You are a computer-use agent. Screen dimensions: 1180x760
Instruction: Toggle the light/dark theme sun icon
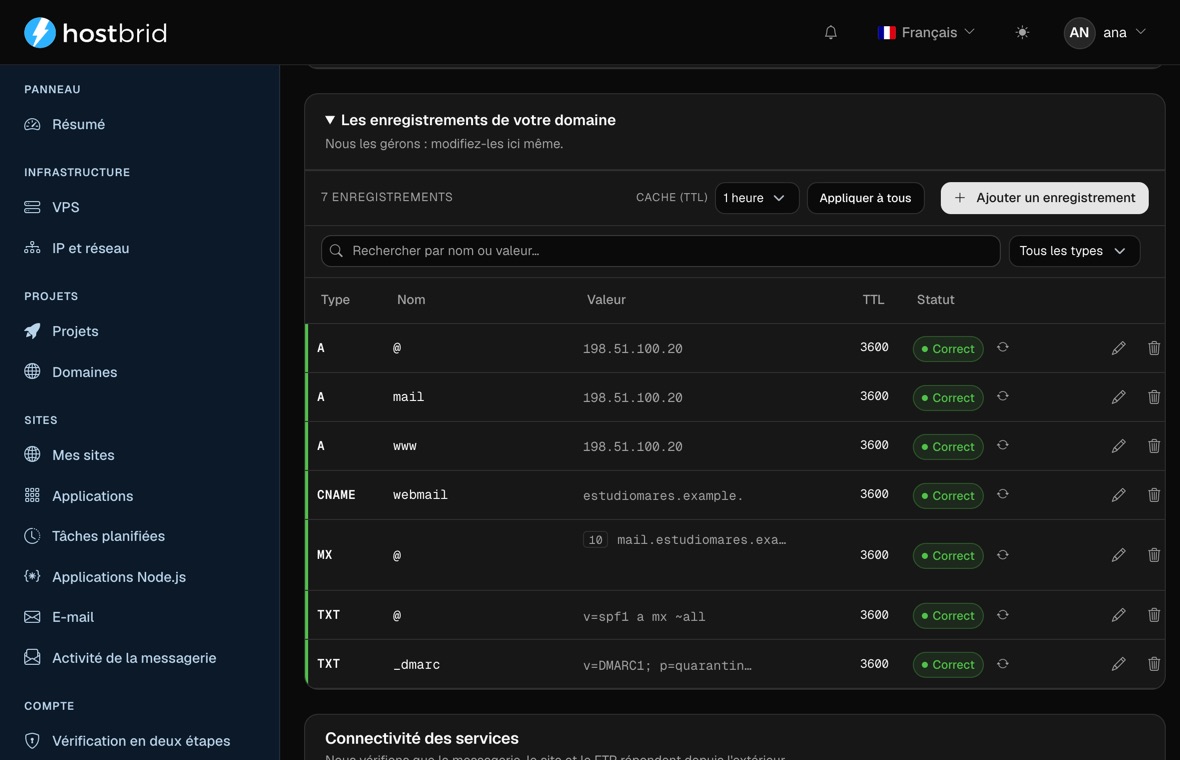(x=1021, y=32)
